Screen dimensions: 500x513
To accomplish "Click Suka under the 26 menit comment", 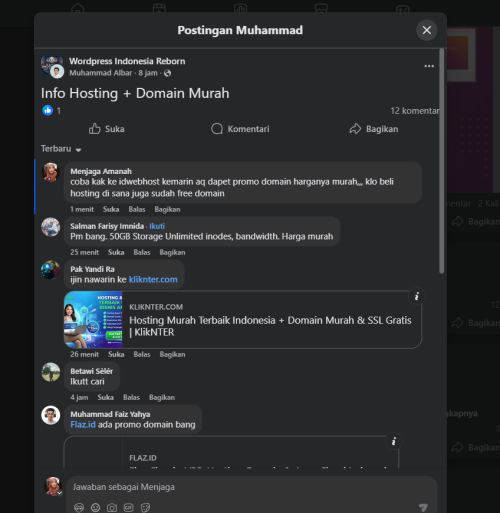I will [116, 354].
